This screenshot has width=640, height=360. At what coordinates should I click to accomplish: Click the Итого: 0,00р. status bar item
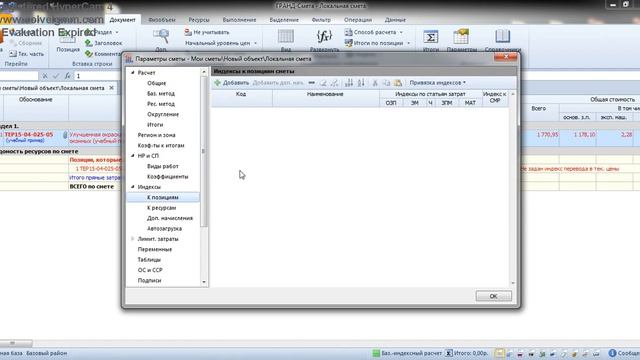click(x=467, y=353)
